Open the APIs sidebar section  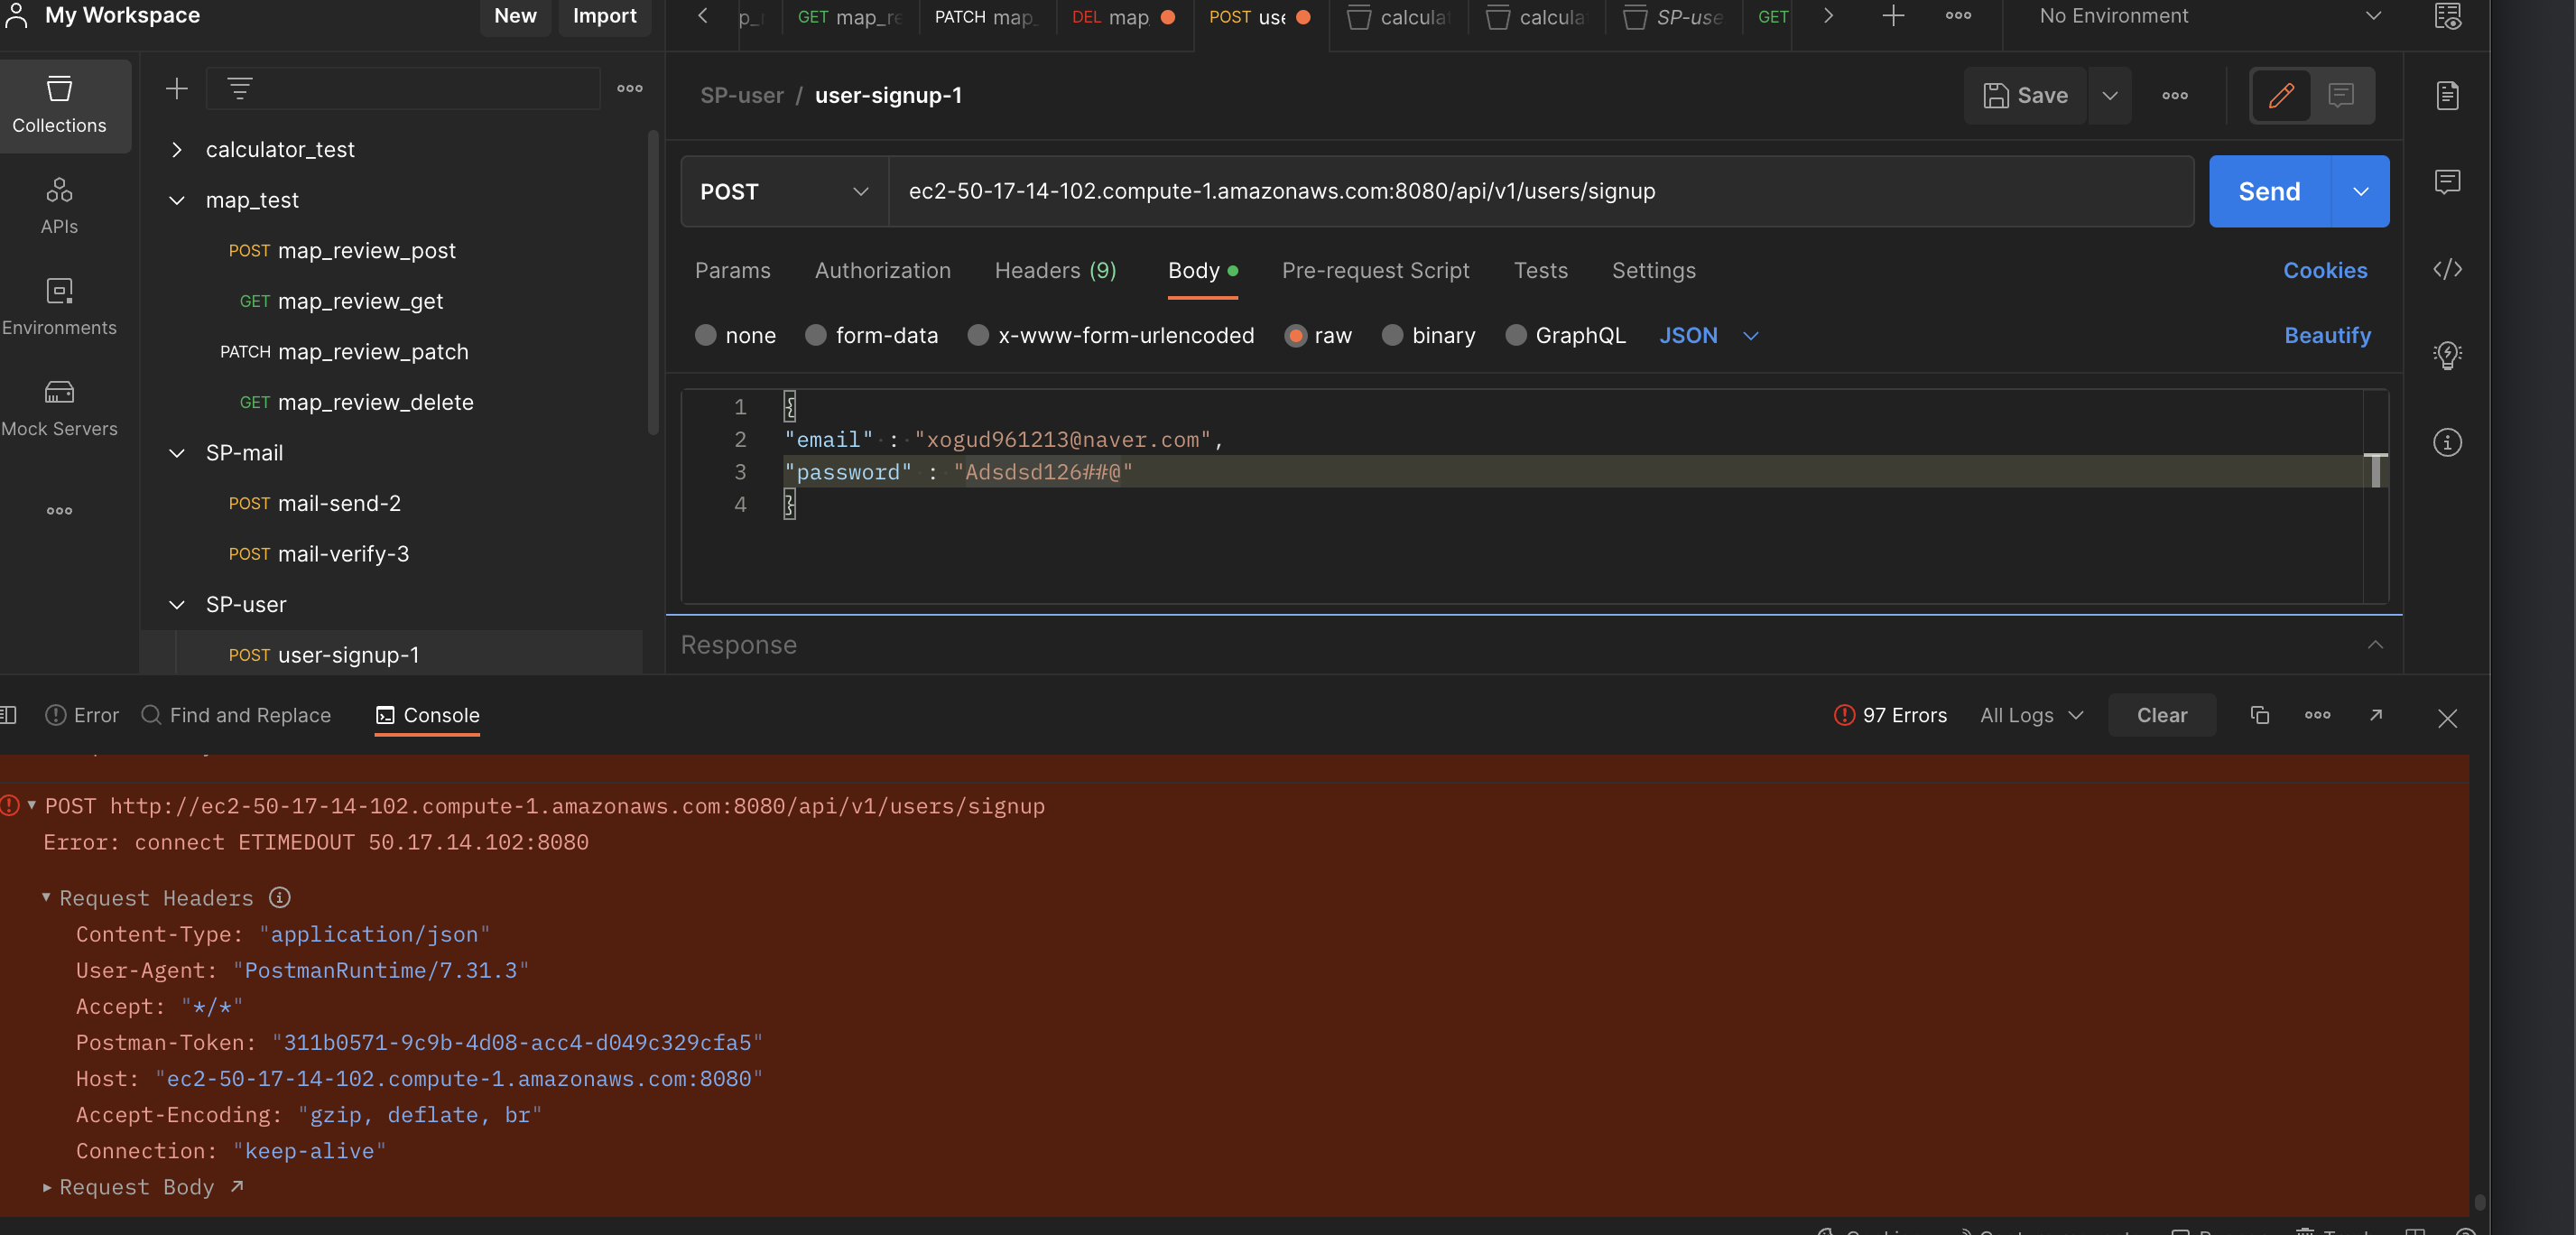(59, 205)
